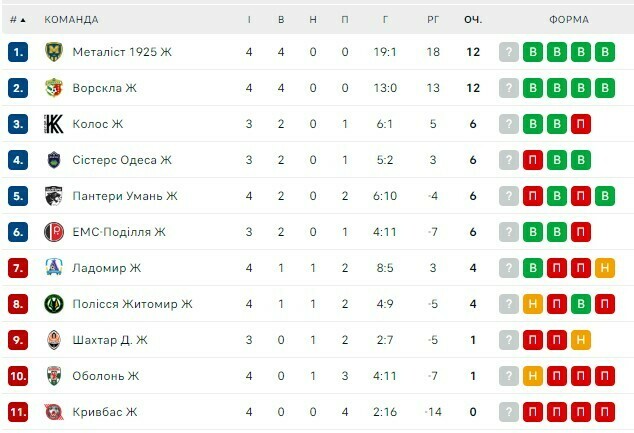
Task: Click the Сістерс Одеса Ж crest
Action: (54, 160)
